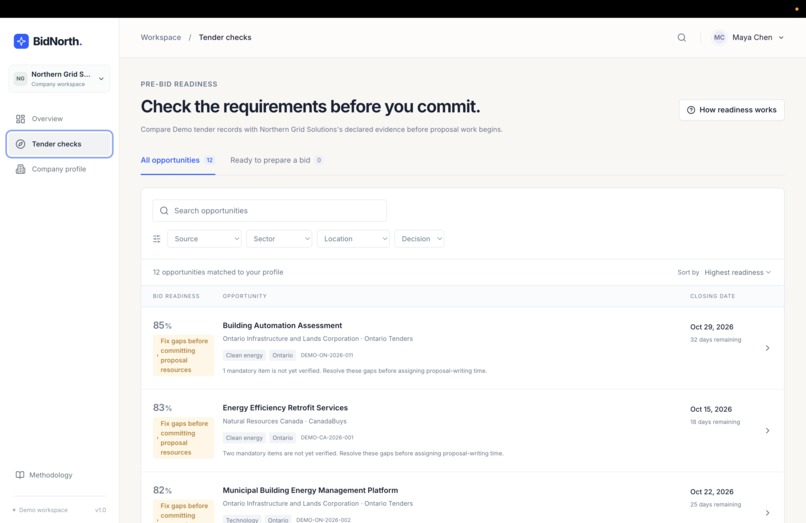Click the 83% readiness score
Viewport: 806px width, 523px height.
coord(162,408)
